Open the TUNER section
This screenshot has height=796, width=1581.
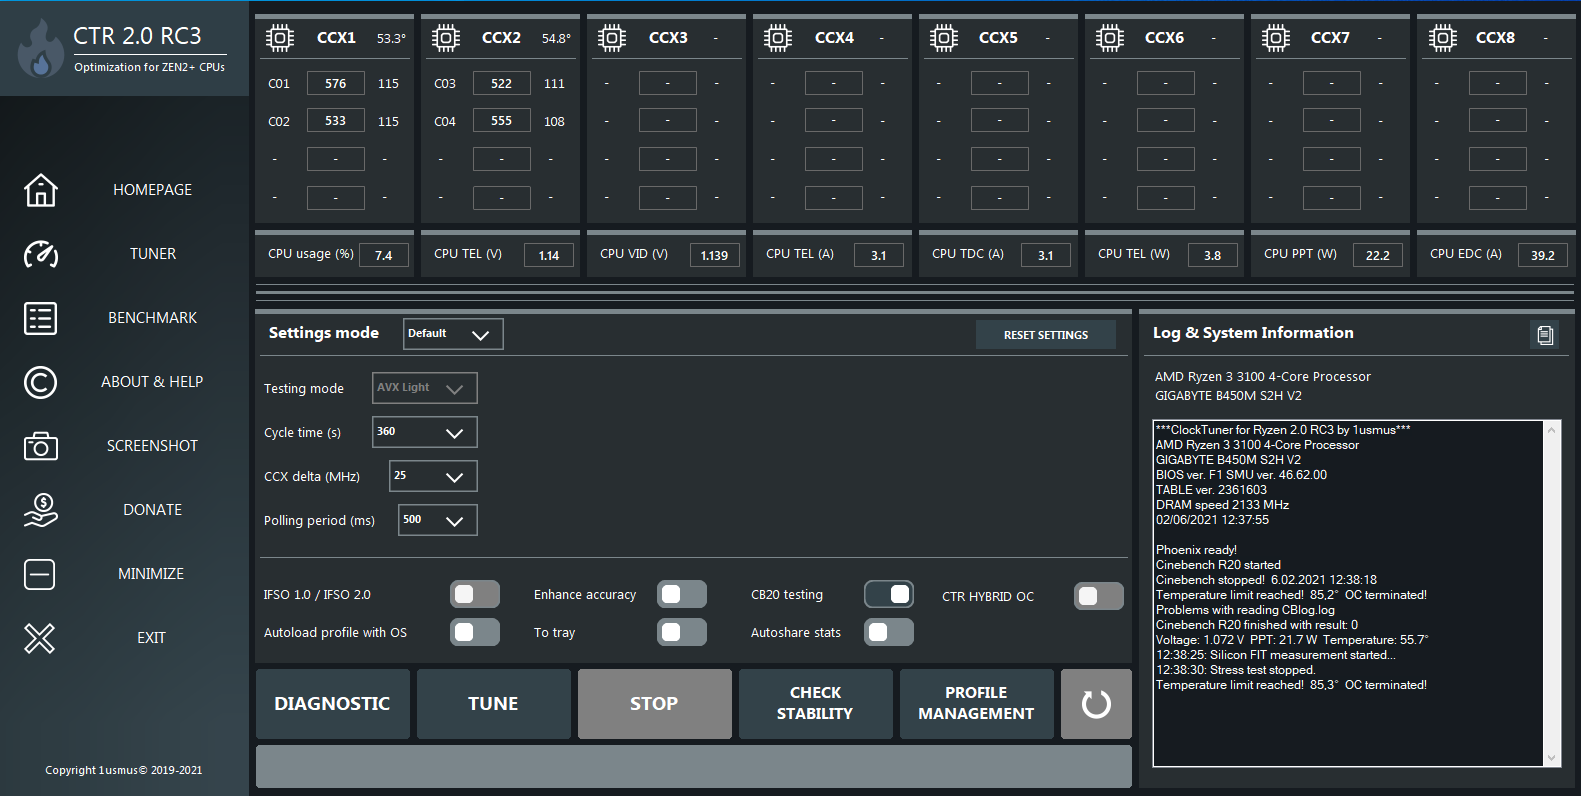coord(153,254)
